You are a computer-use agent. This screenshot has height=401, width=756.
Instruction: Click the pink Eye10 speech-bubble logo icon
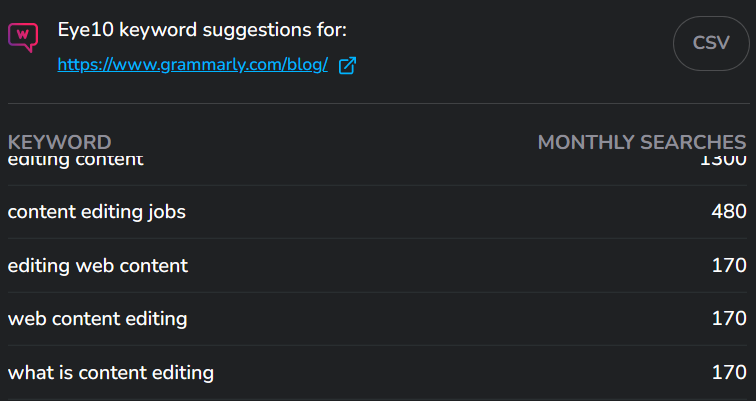point(23,37)
